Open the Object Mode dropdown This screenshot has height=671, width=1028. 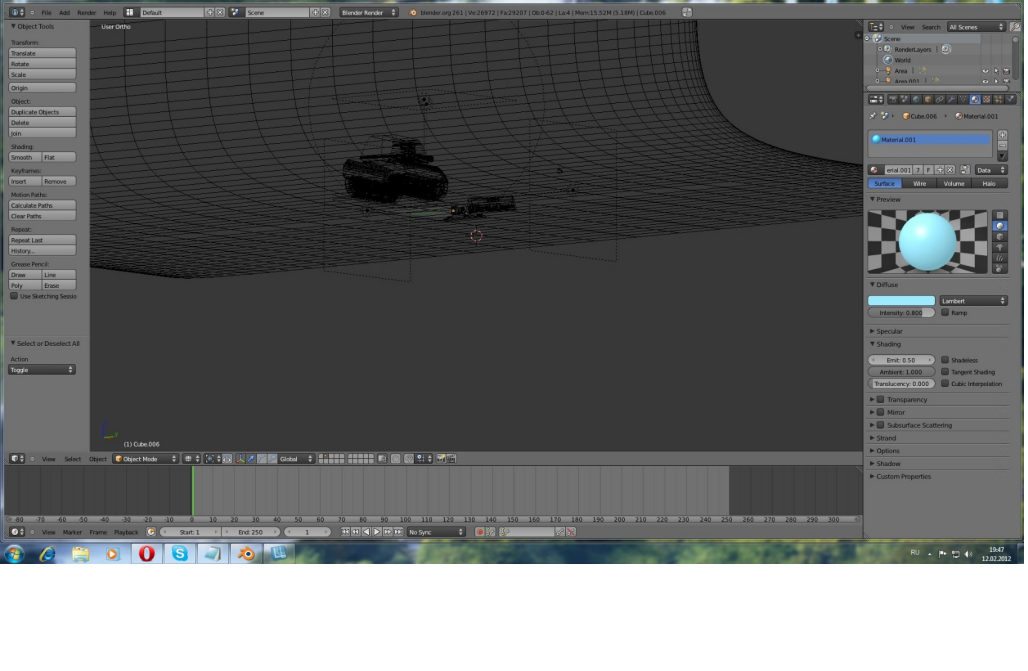point(144,458)
